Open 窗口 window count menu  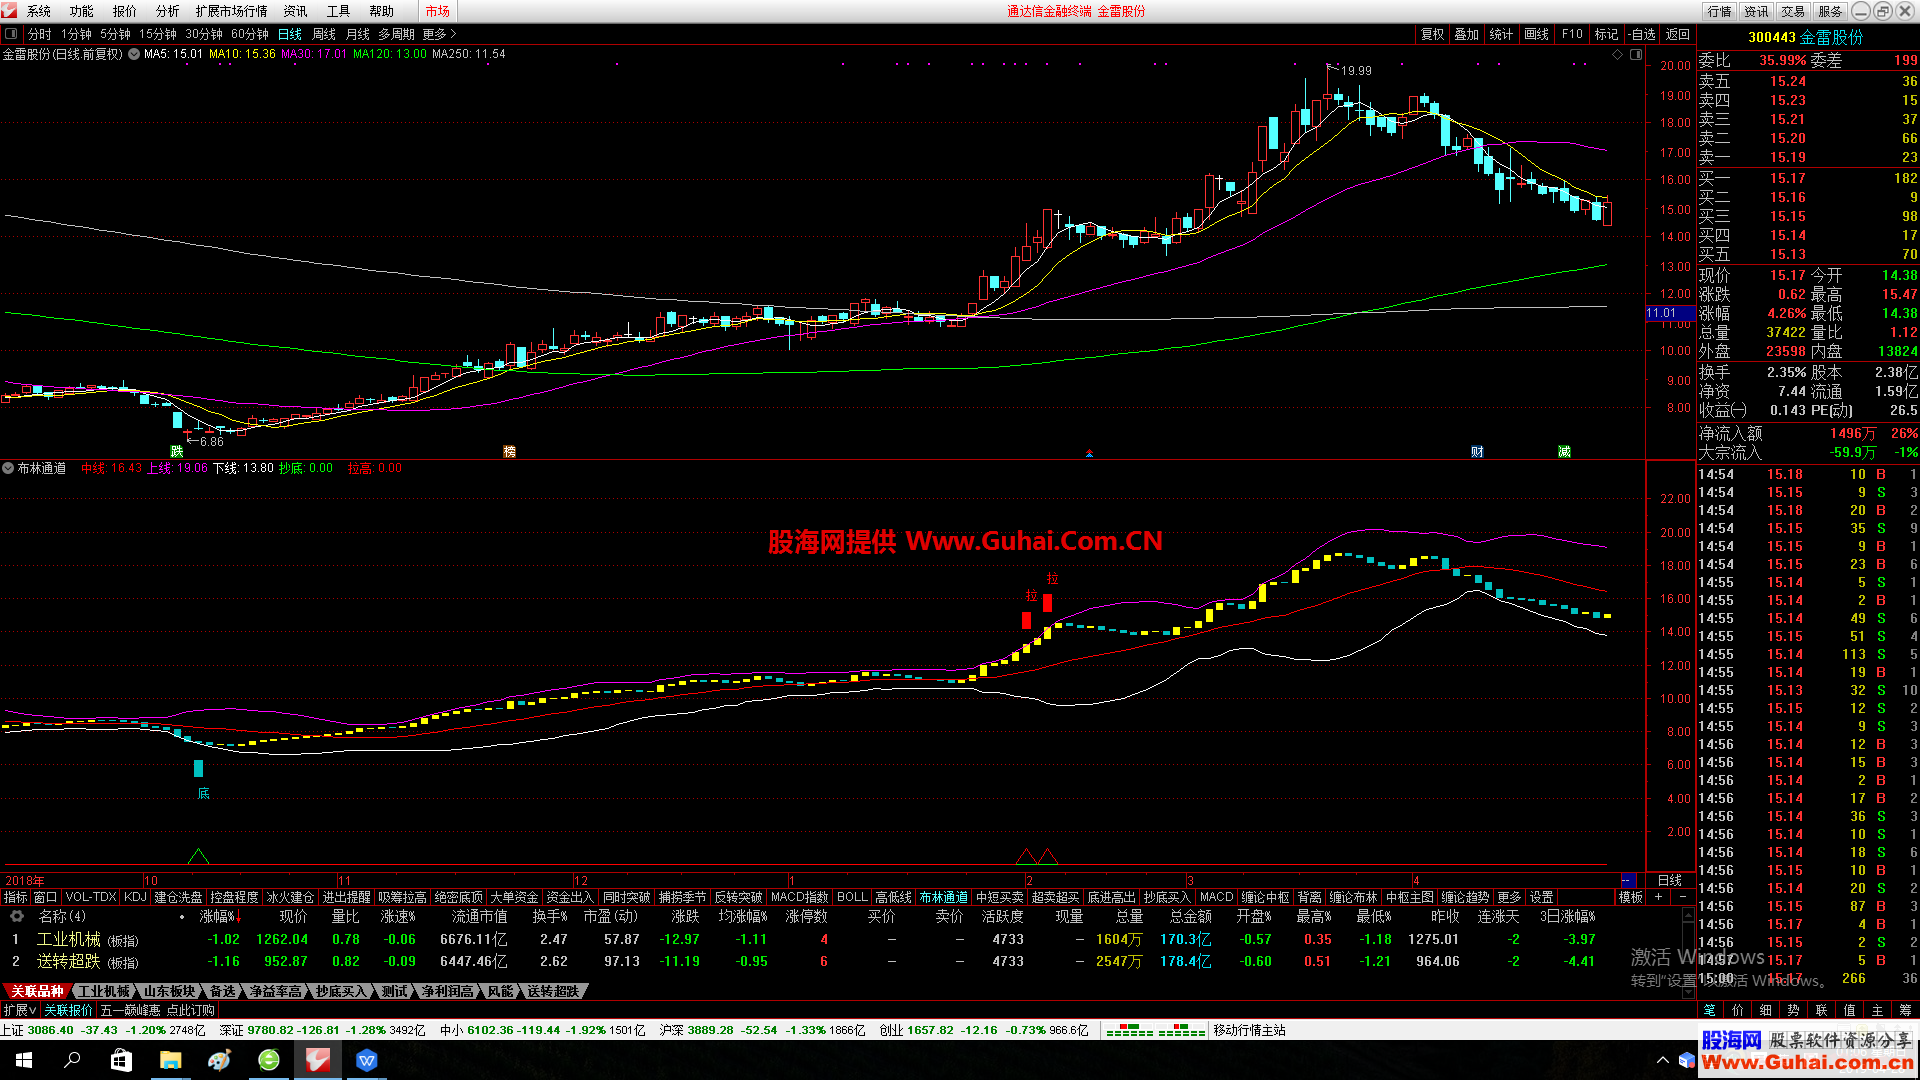click(45, 897)
